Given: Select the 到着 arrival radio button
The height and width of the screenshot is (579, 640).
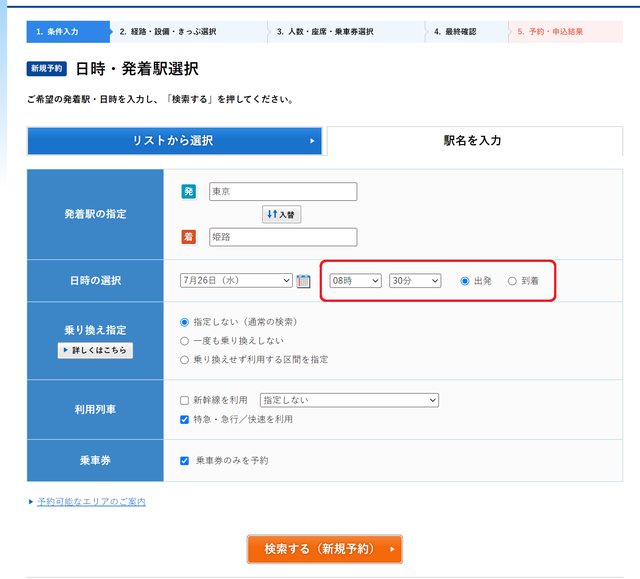Looking at the screenshot, I should (x=513, y=281).
